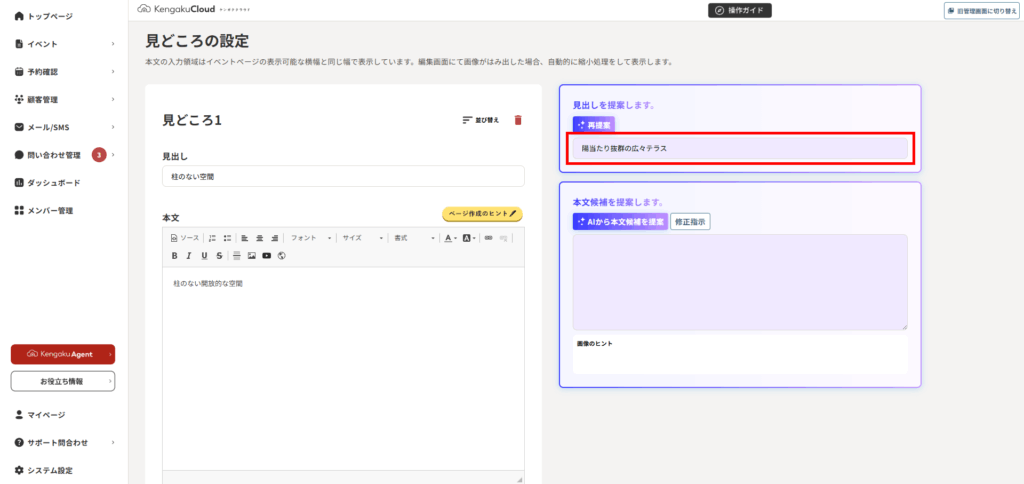Open the text color picker

coord(451,238)
